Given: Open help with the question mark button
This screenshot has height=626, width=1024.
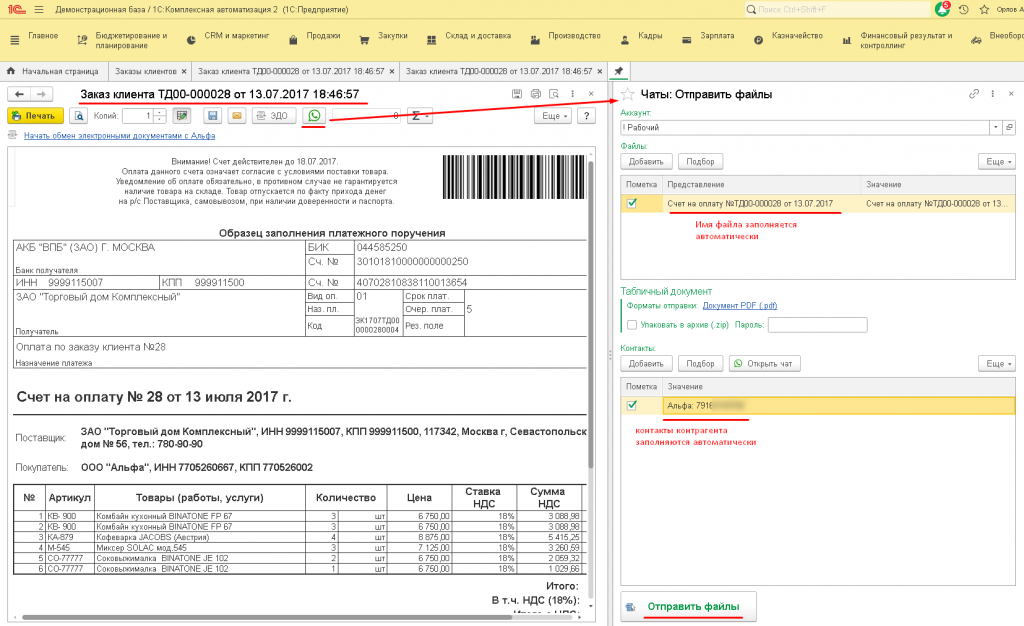Looking at the screenshot, I should coord(586,116).
